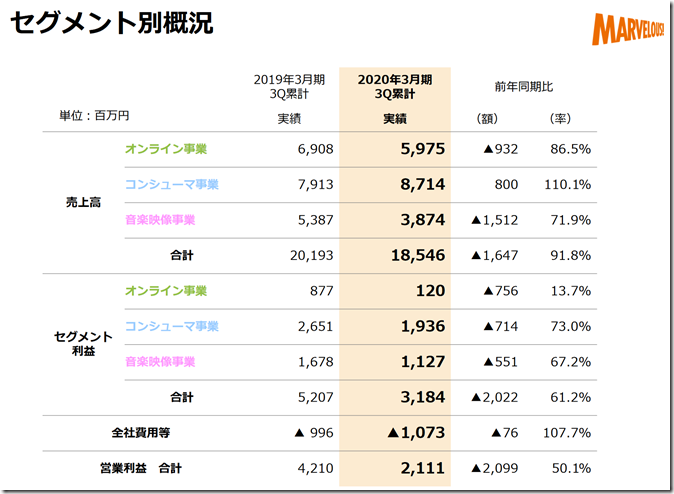This screenshot has height=494, width=674.
Task: Select the 107.7% rate cell
Action: [568, 433]
